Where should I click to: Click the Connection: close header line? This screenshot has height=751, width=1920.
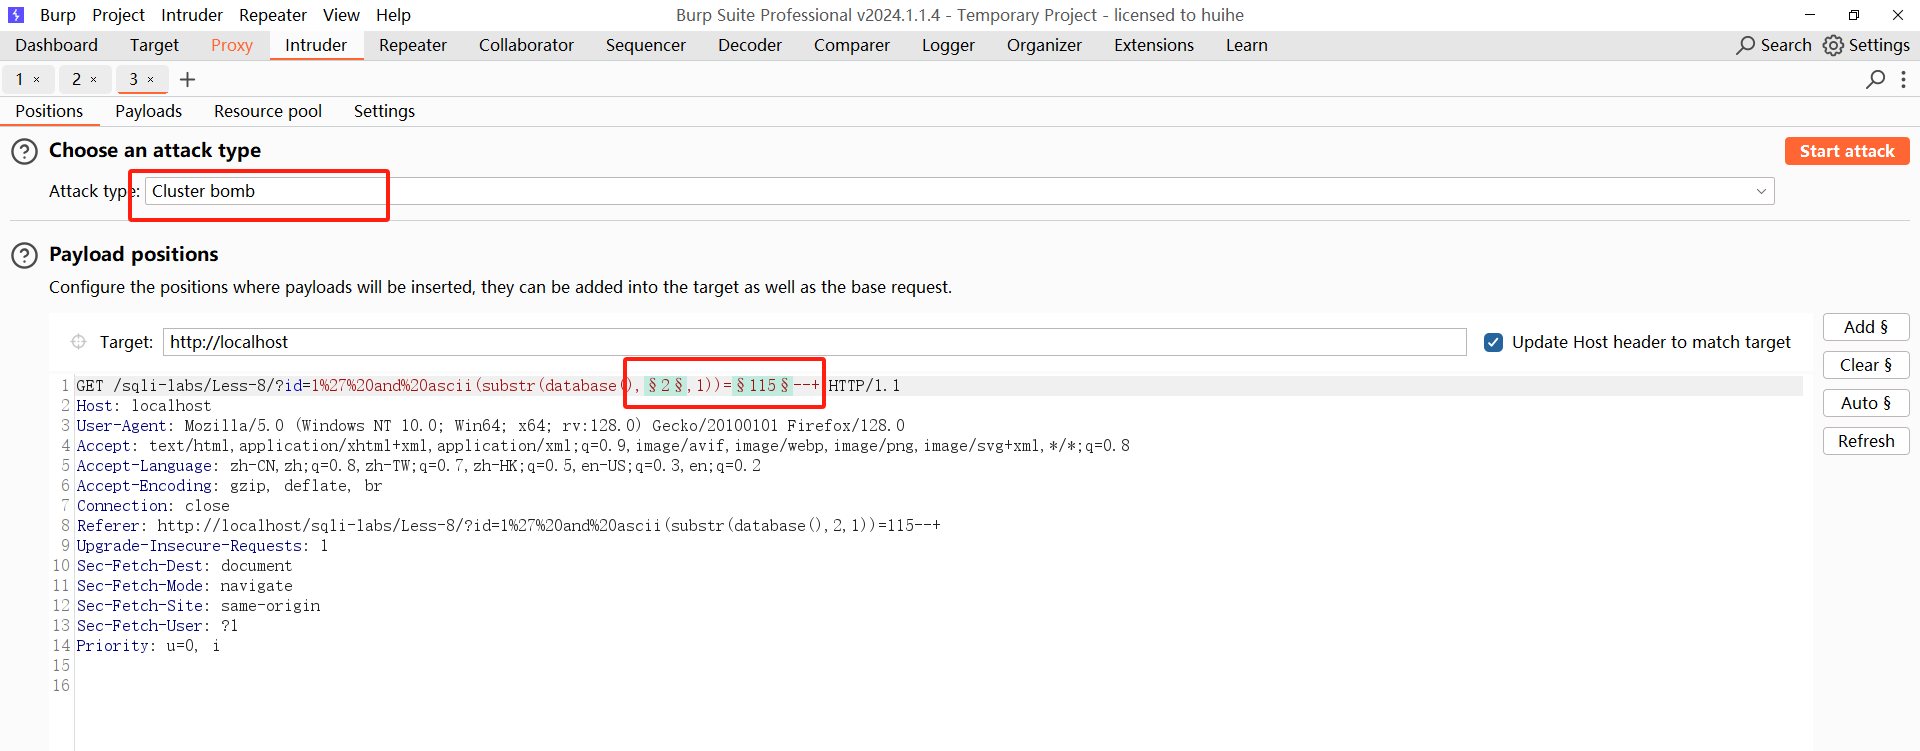(x=153, y=506)
